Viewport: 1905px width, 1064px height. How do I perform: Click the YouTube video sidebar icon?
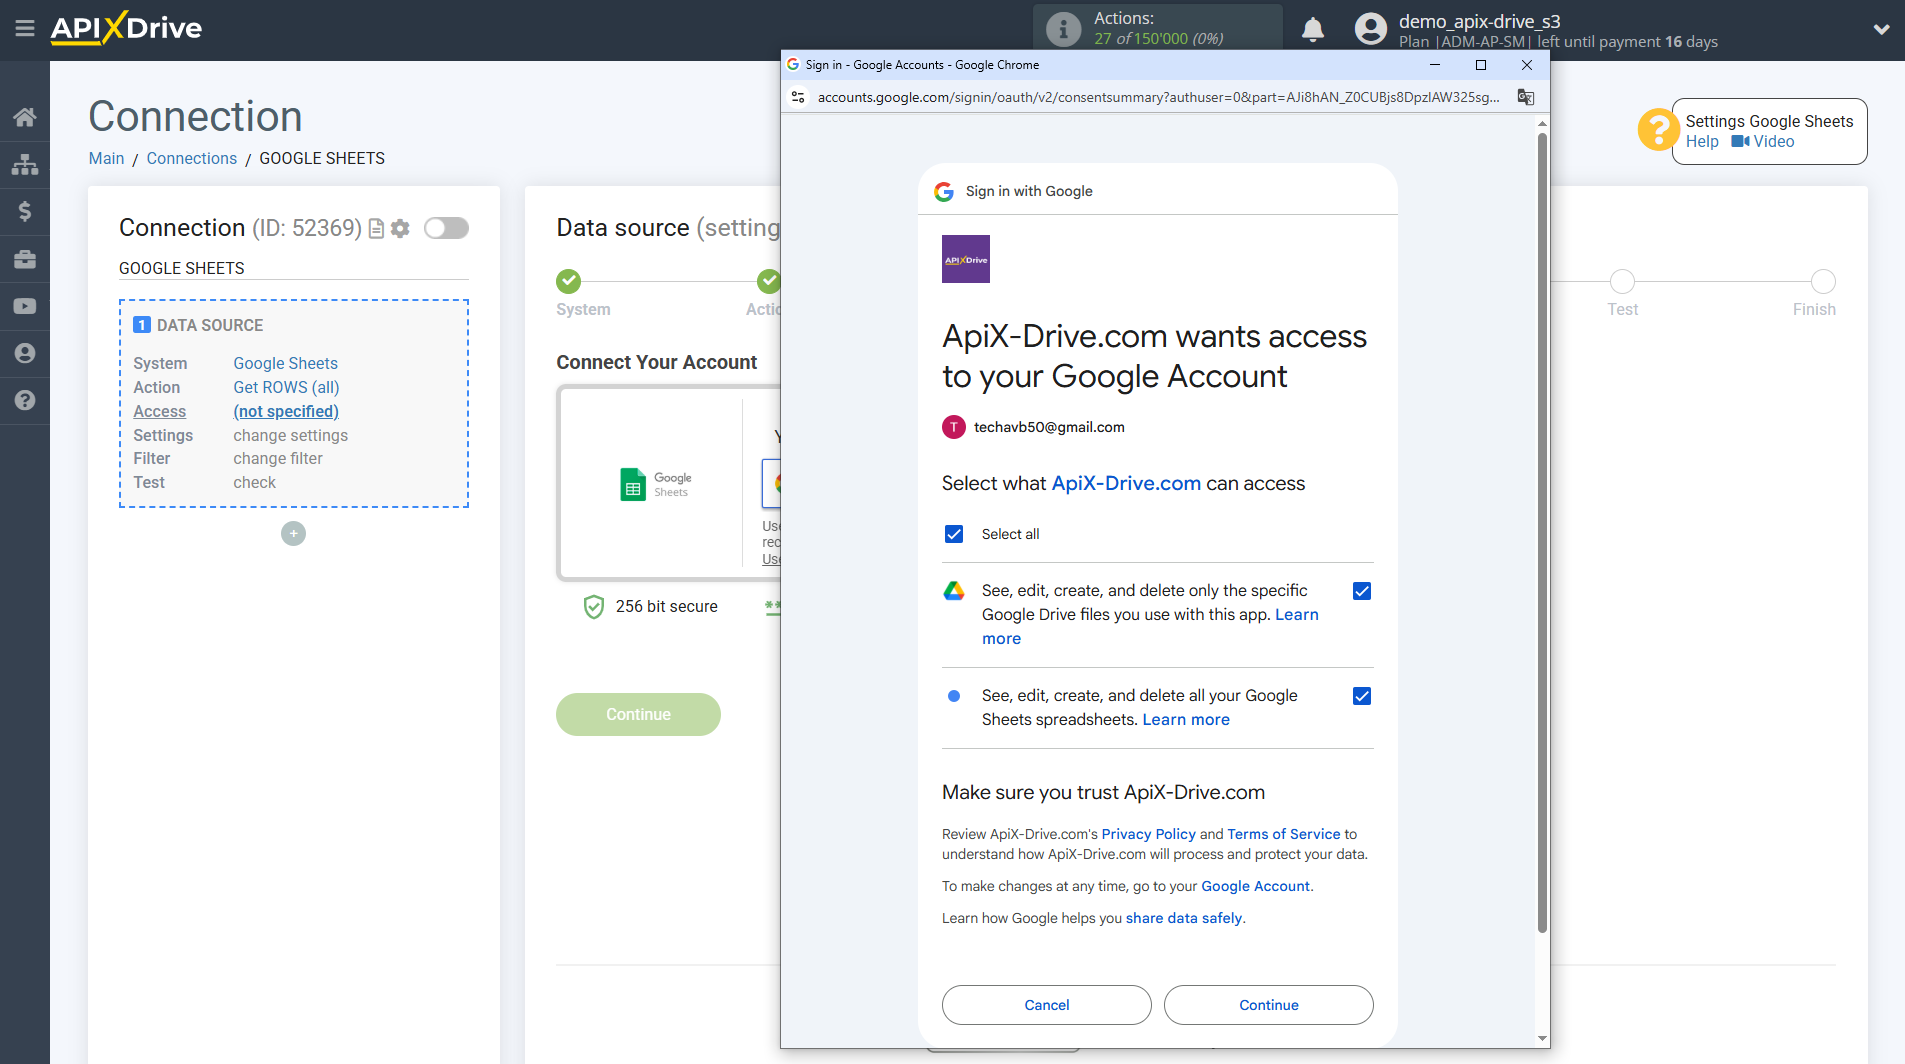25,306
